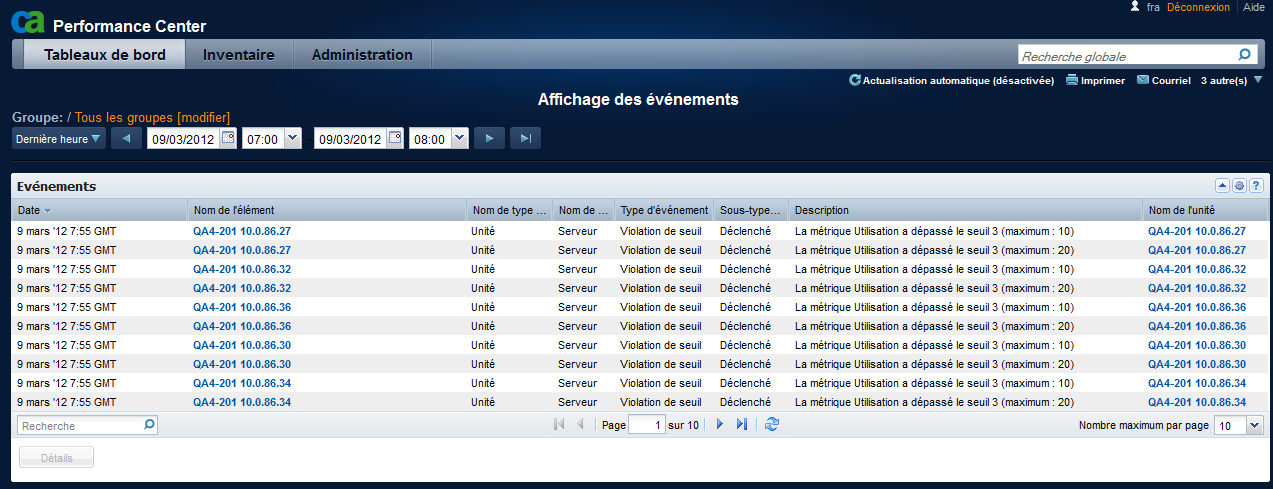Click the global search input field
This screenshot has width=1273, height=489.
point(1128,56)
